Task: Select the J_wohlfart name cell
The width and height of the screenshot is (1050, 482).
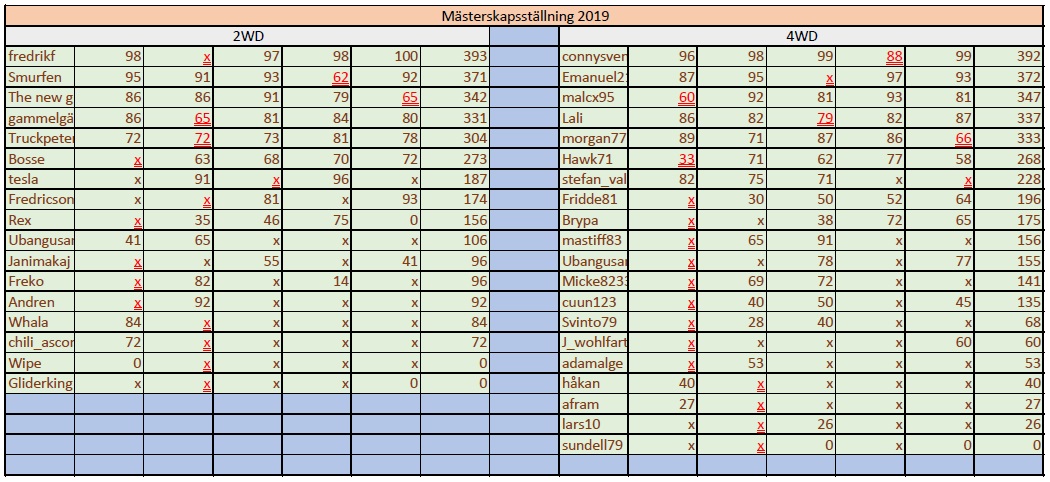Action: (594, 344)
